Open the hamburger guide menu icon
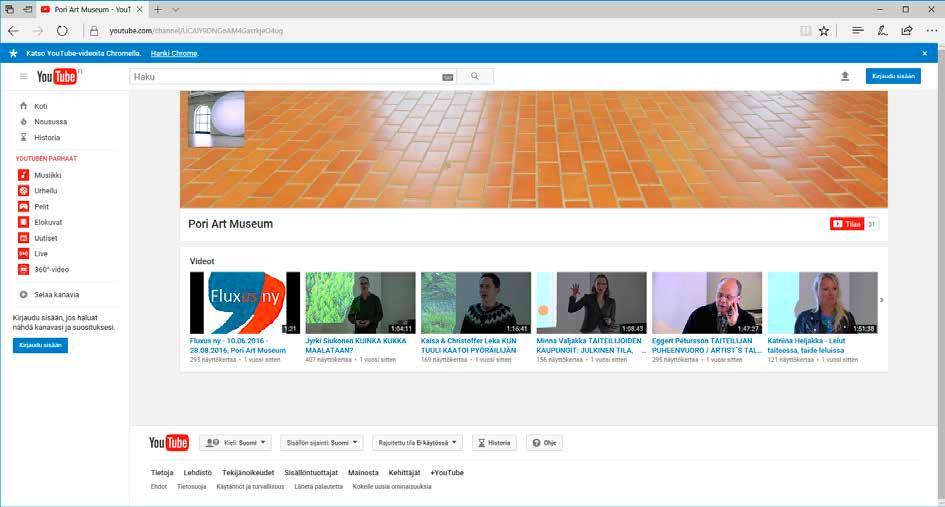 click(24, 77)
